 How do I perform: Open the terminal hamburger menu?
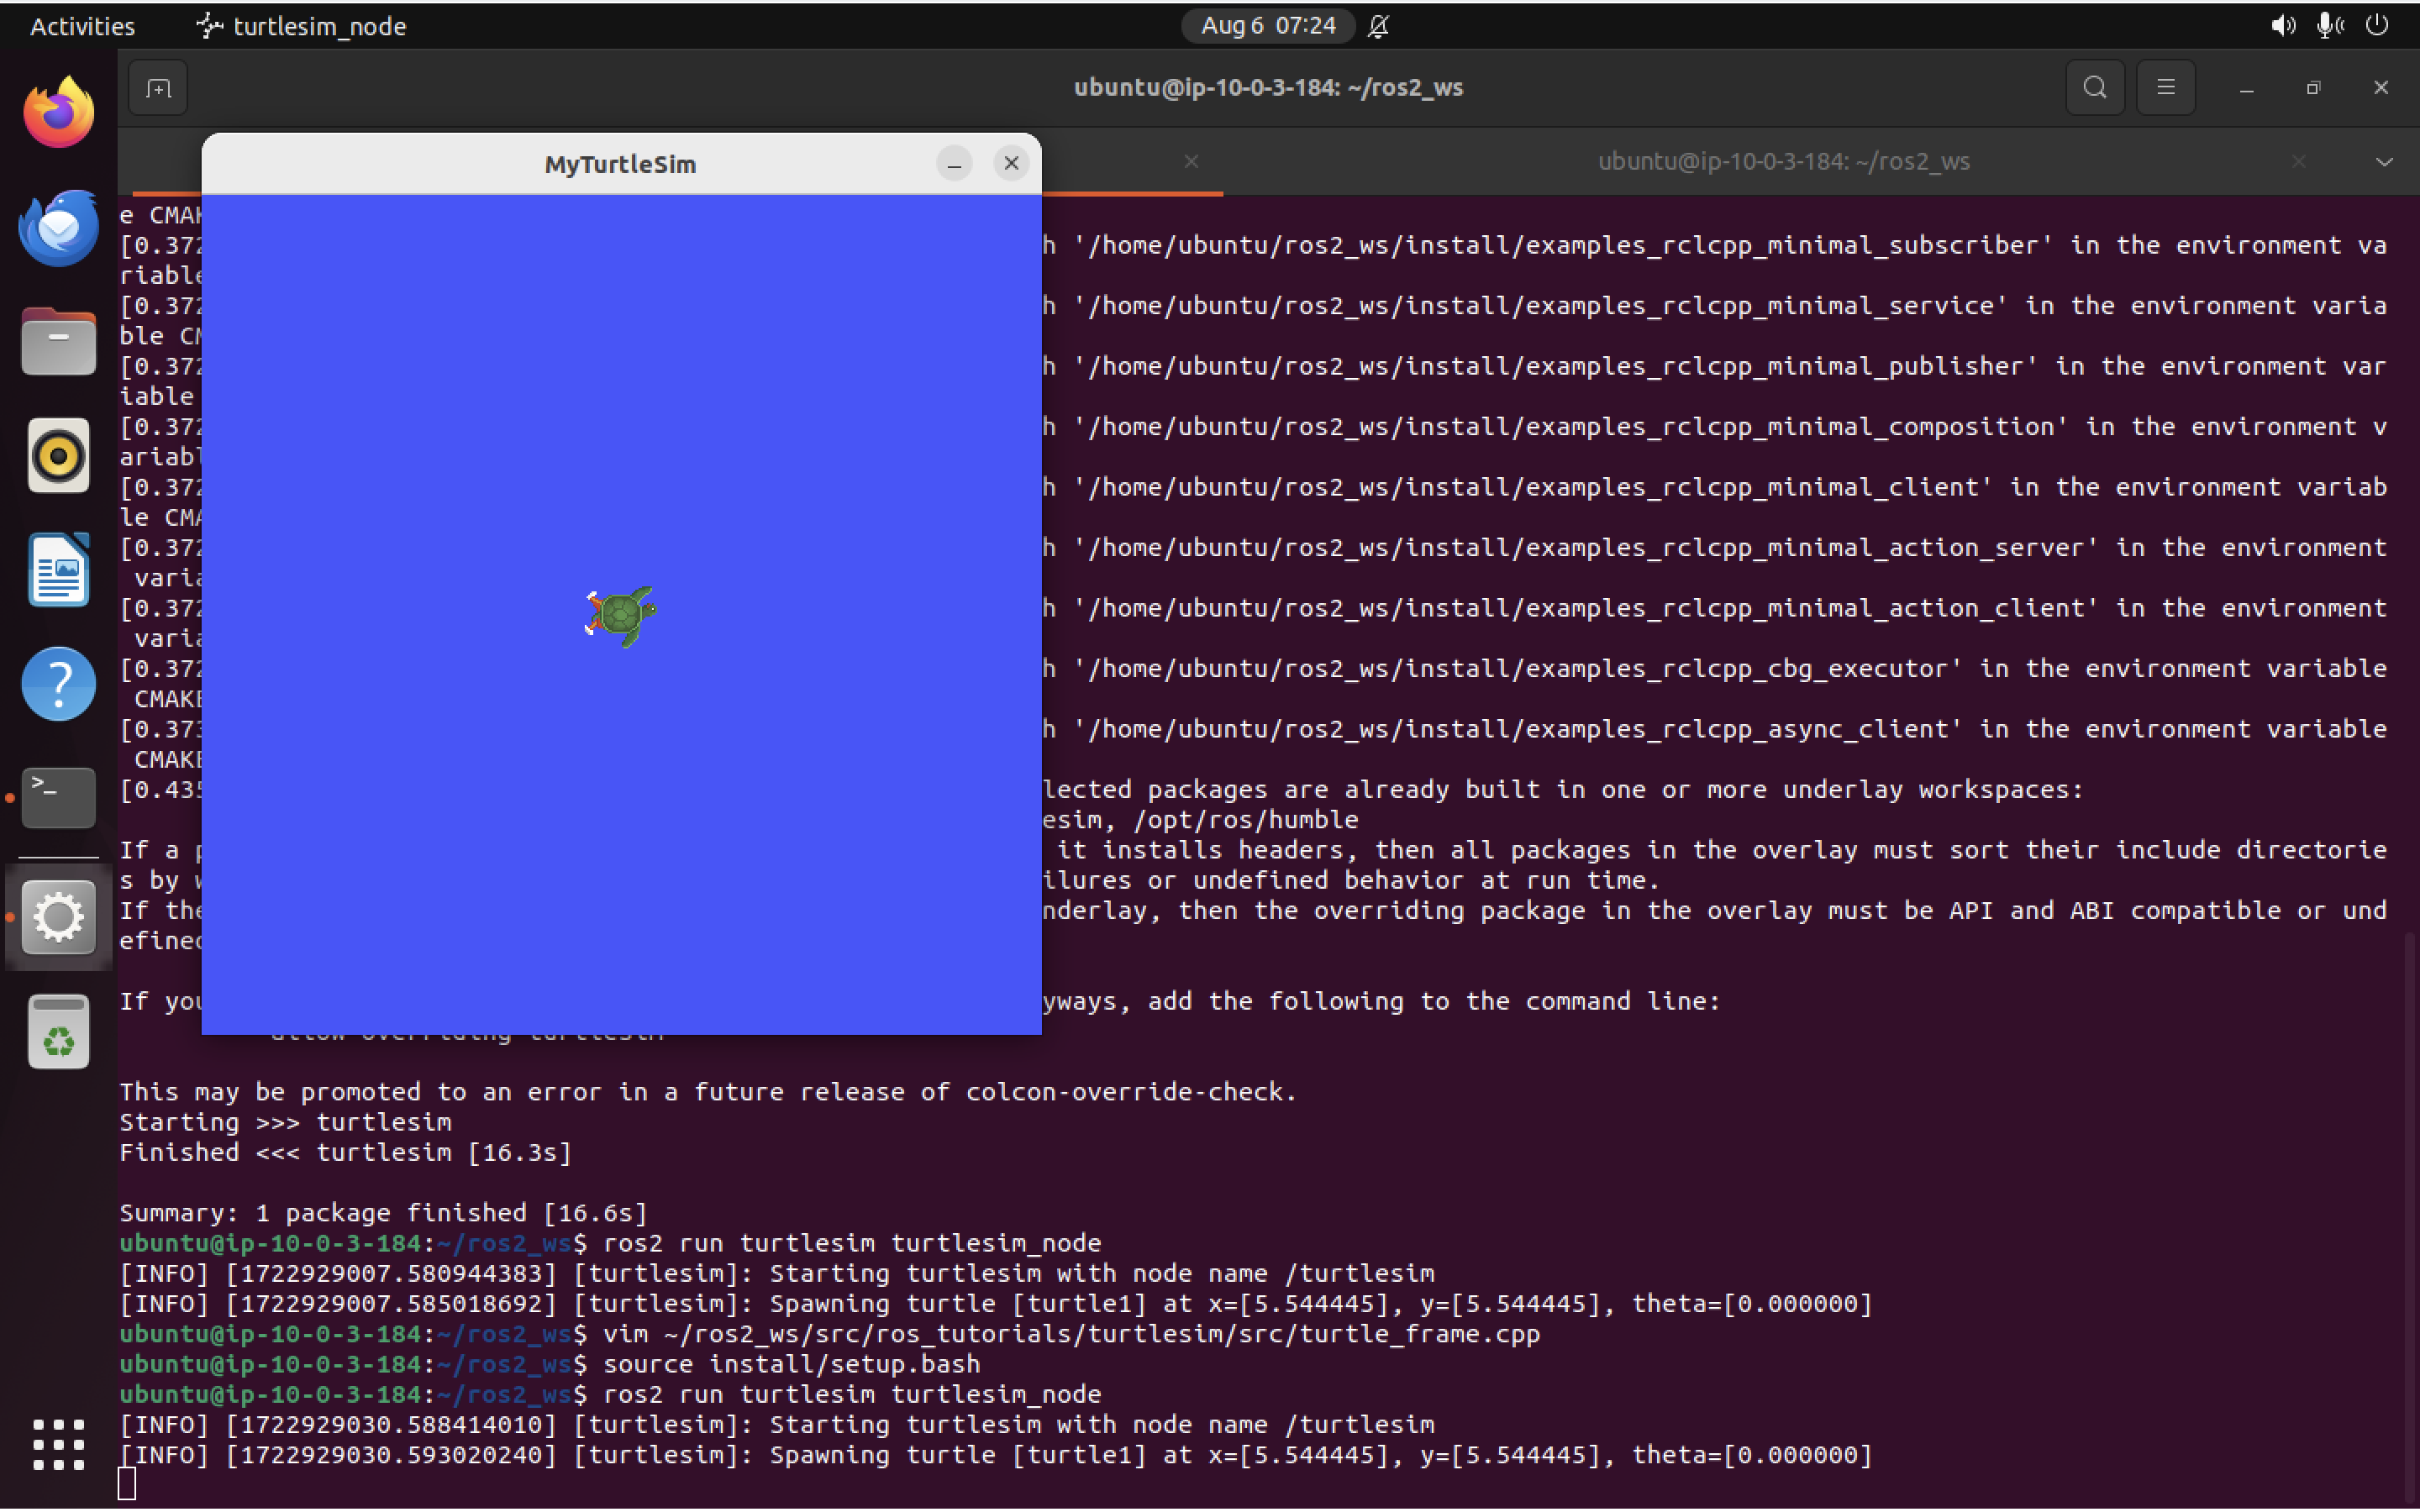[2166, 87]
